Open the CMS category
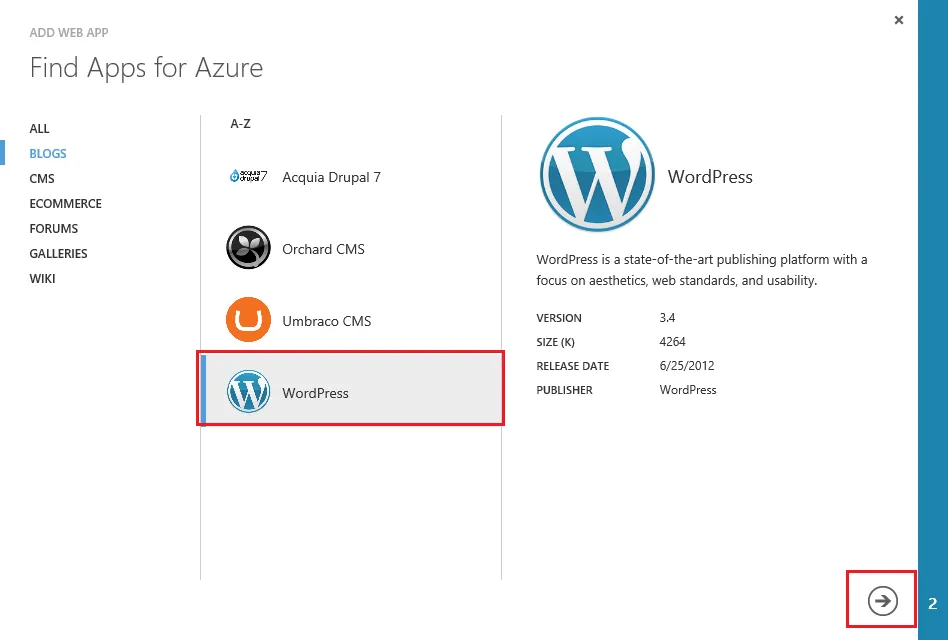This screenshot has width=948, height=640. coord(42,179)
